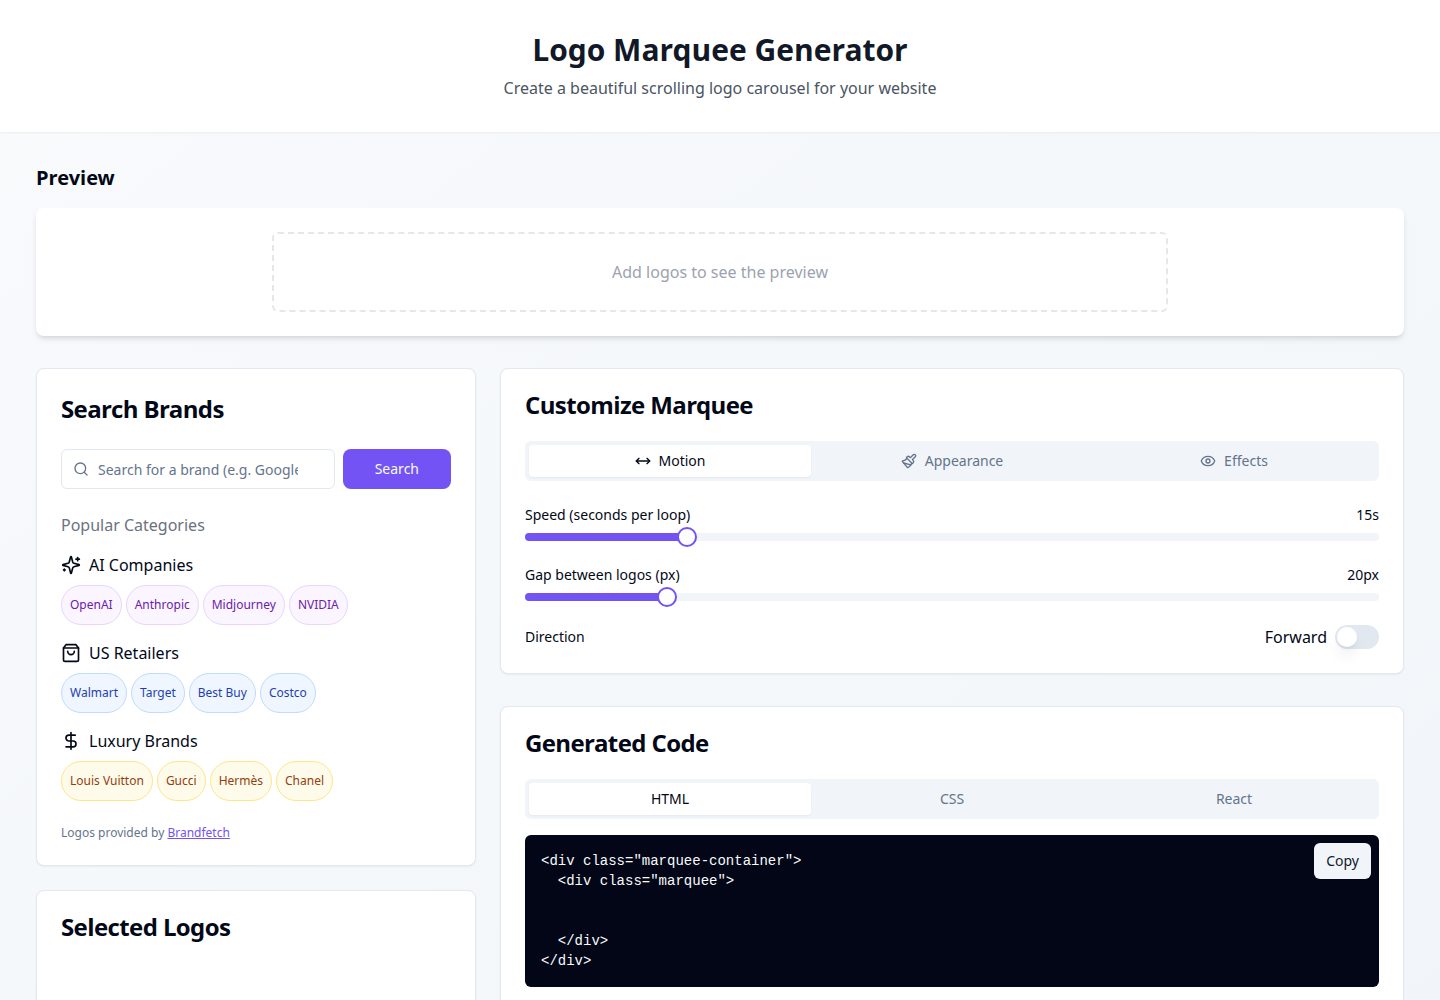Add the Gucci brand chip
Screen dimensions: 1440x1000
click(181, 781)
